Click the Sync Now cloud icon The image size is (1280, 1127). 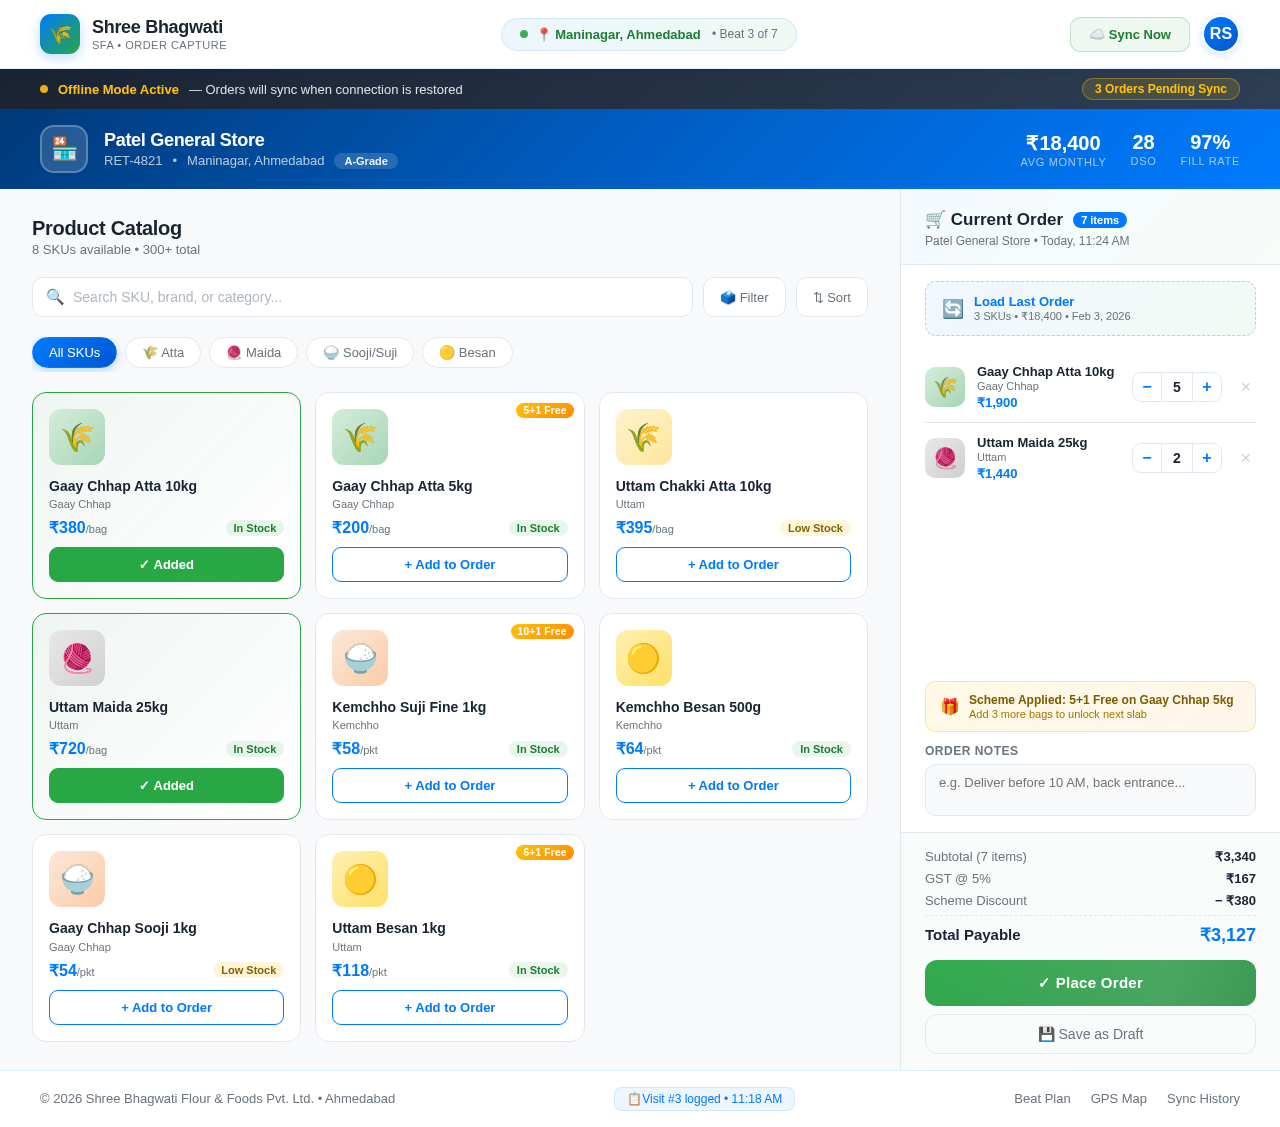point(1095,34)
